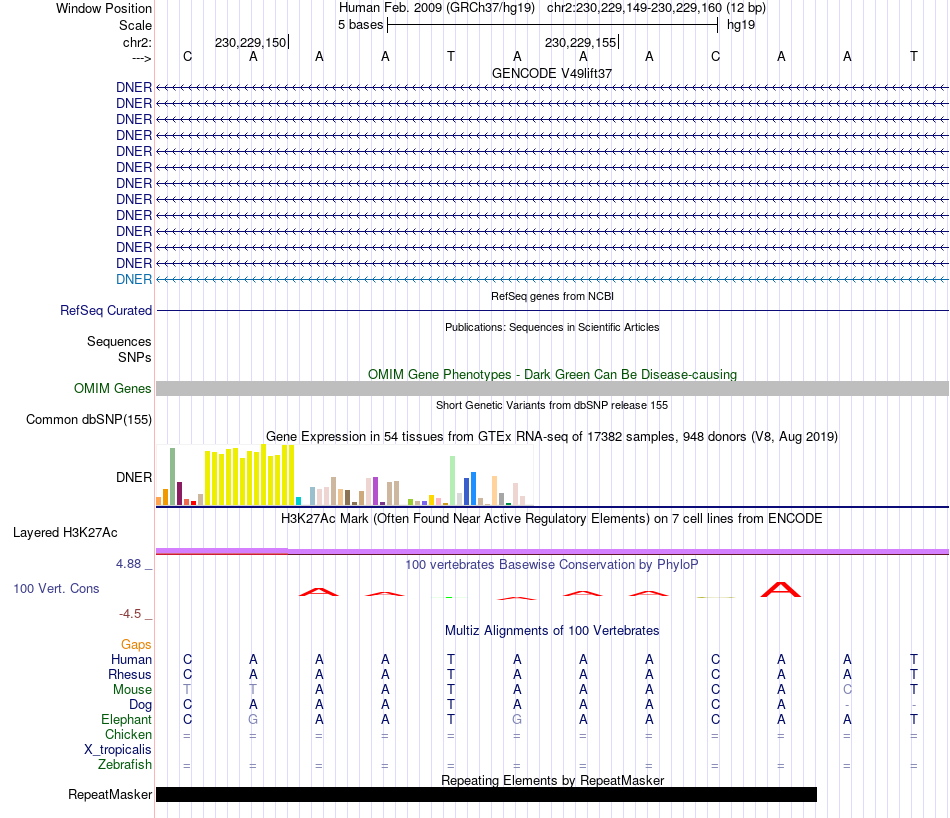This screenshot has height=818, width=950.
Task: Click the 230,229,155 position marker
Action: coord(581,42)
